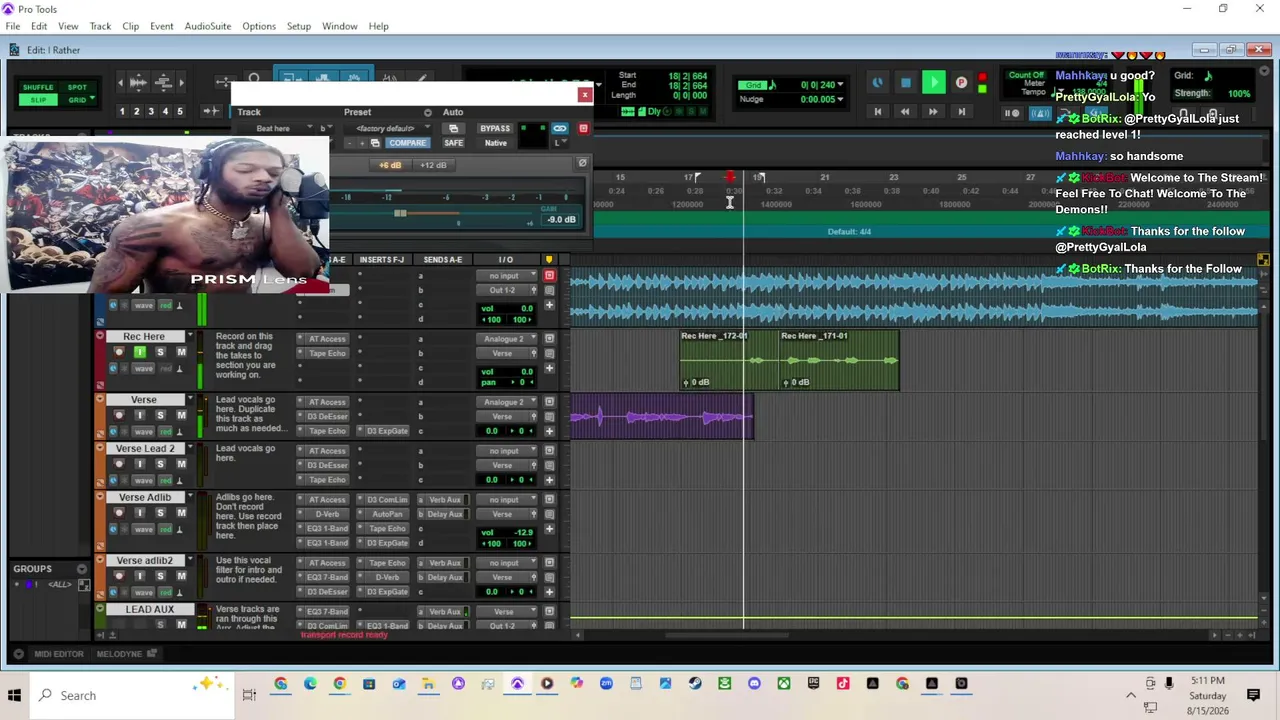Click horizontal zoom out arrow

pos(121,83)
